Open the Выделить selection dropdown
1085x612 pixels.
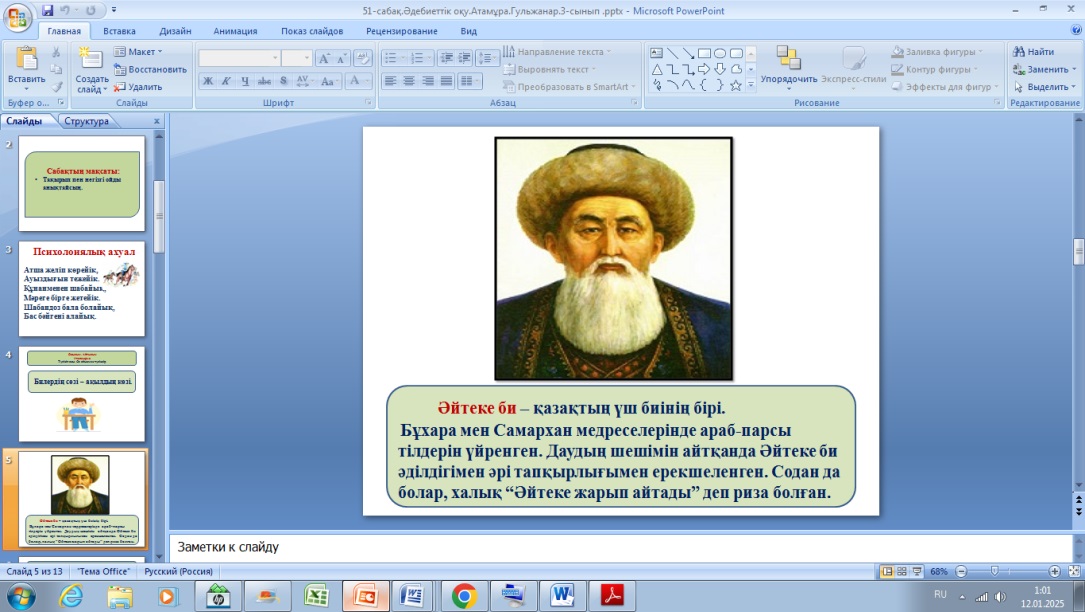click(x=1045, y=87)
